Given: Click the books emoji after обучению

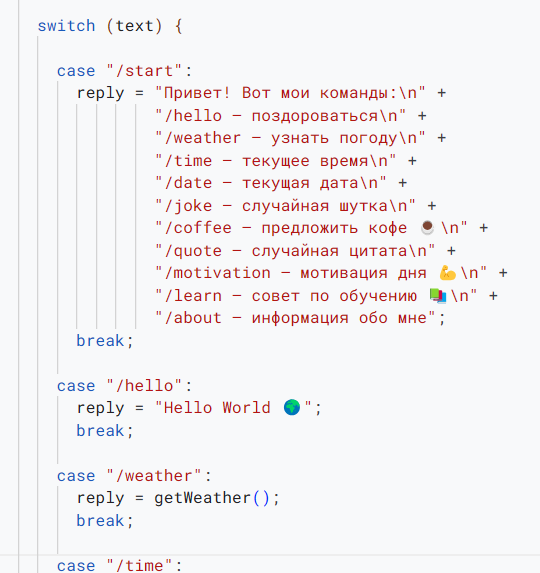Looking at the screenshot, I should tap(438, 296).
